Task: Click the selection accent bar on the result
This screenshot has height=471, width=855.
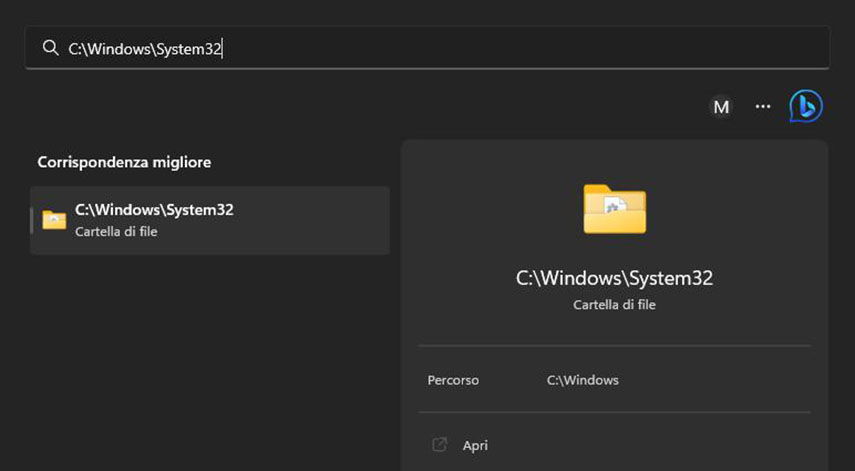Action: [33, 220]
